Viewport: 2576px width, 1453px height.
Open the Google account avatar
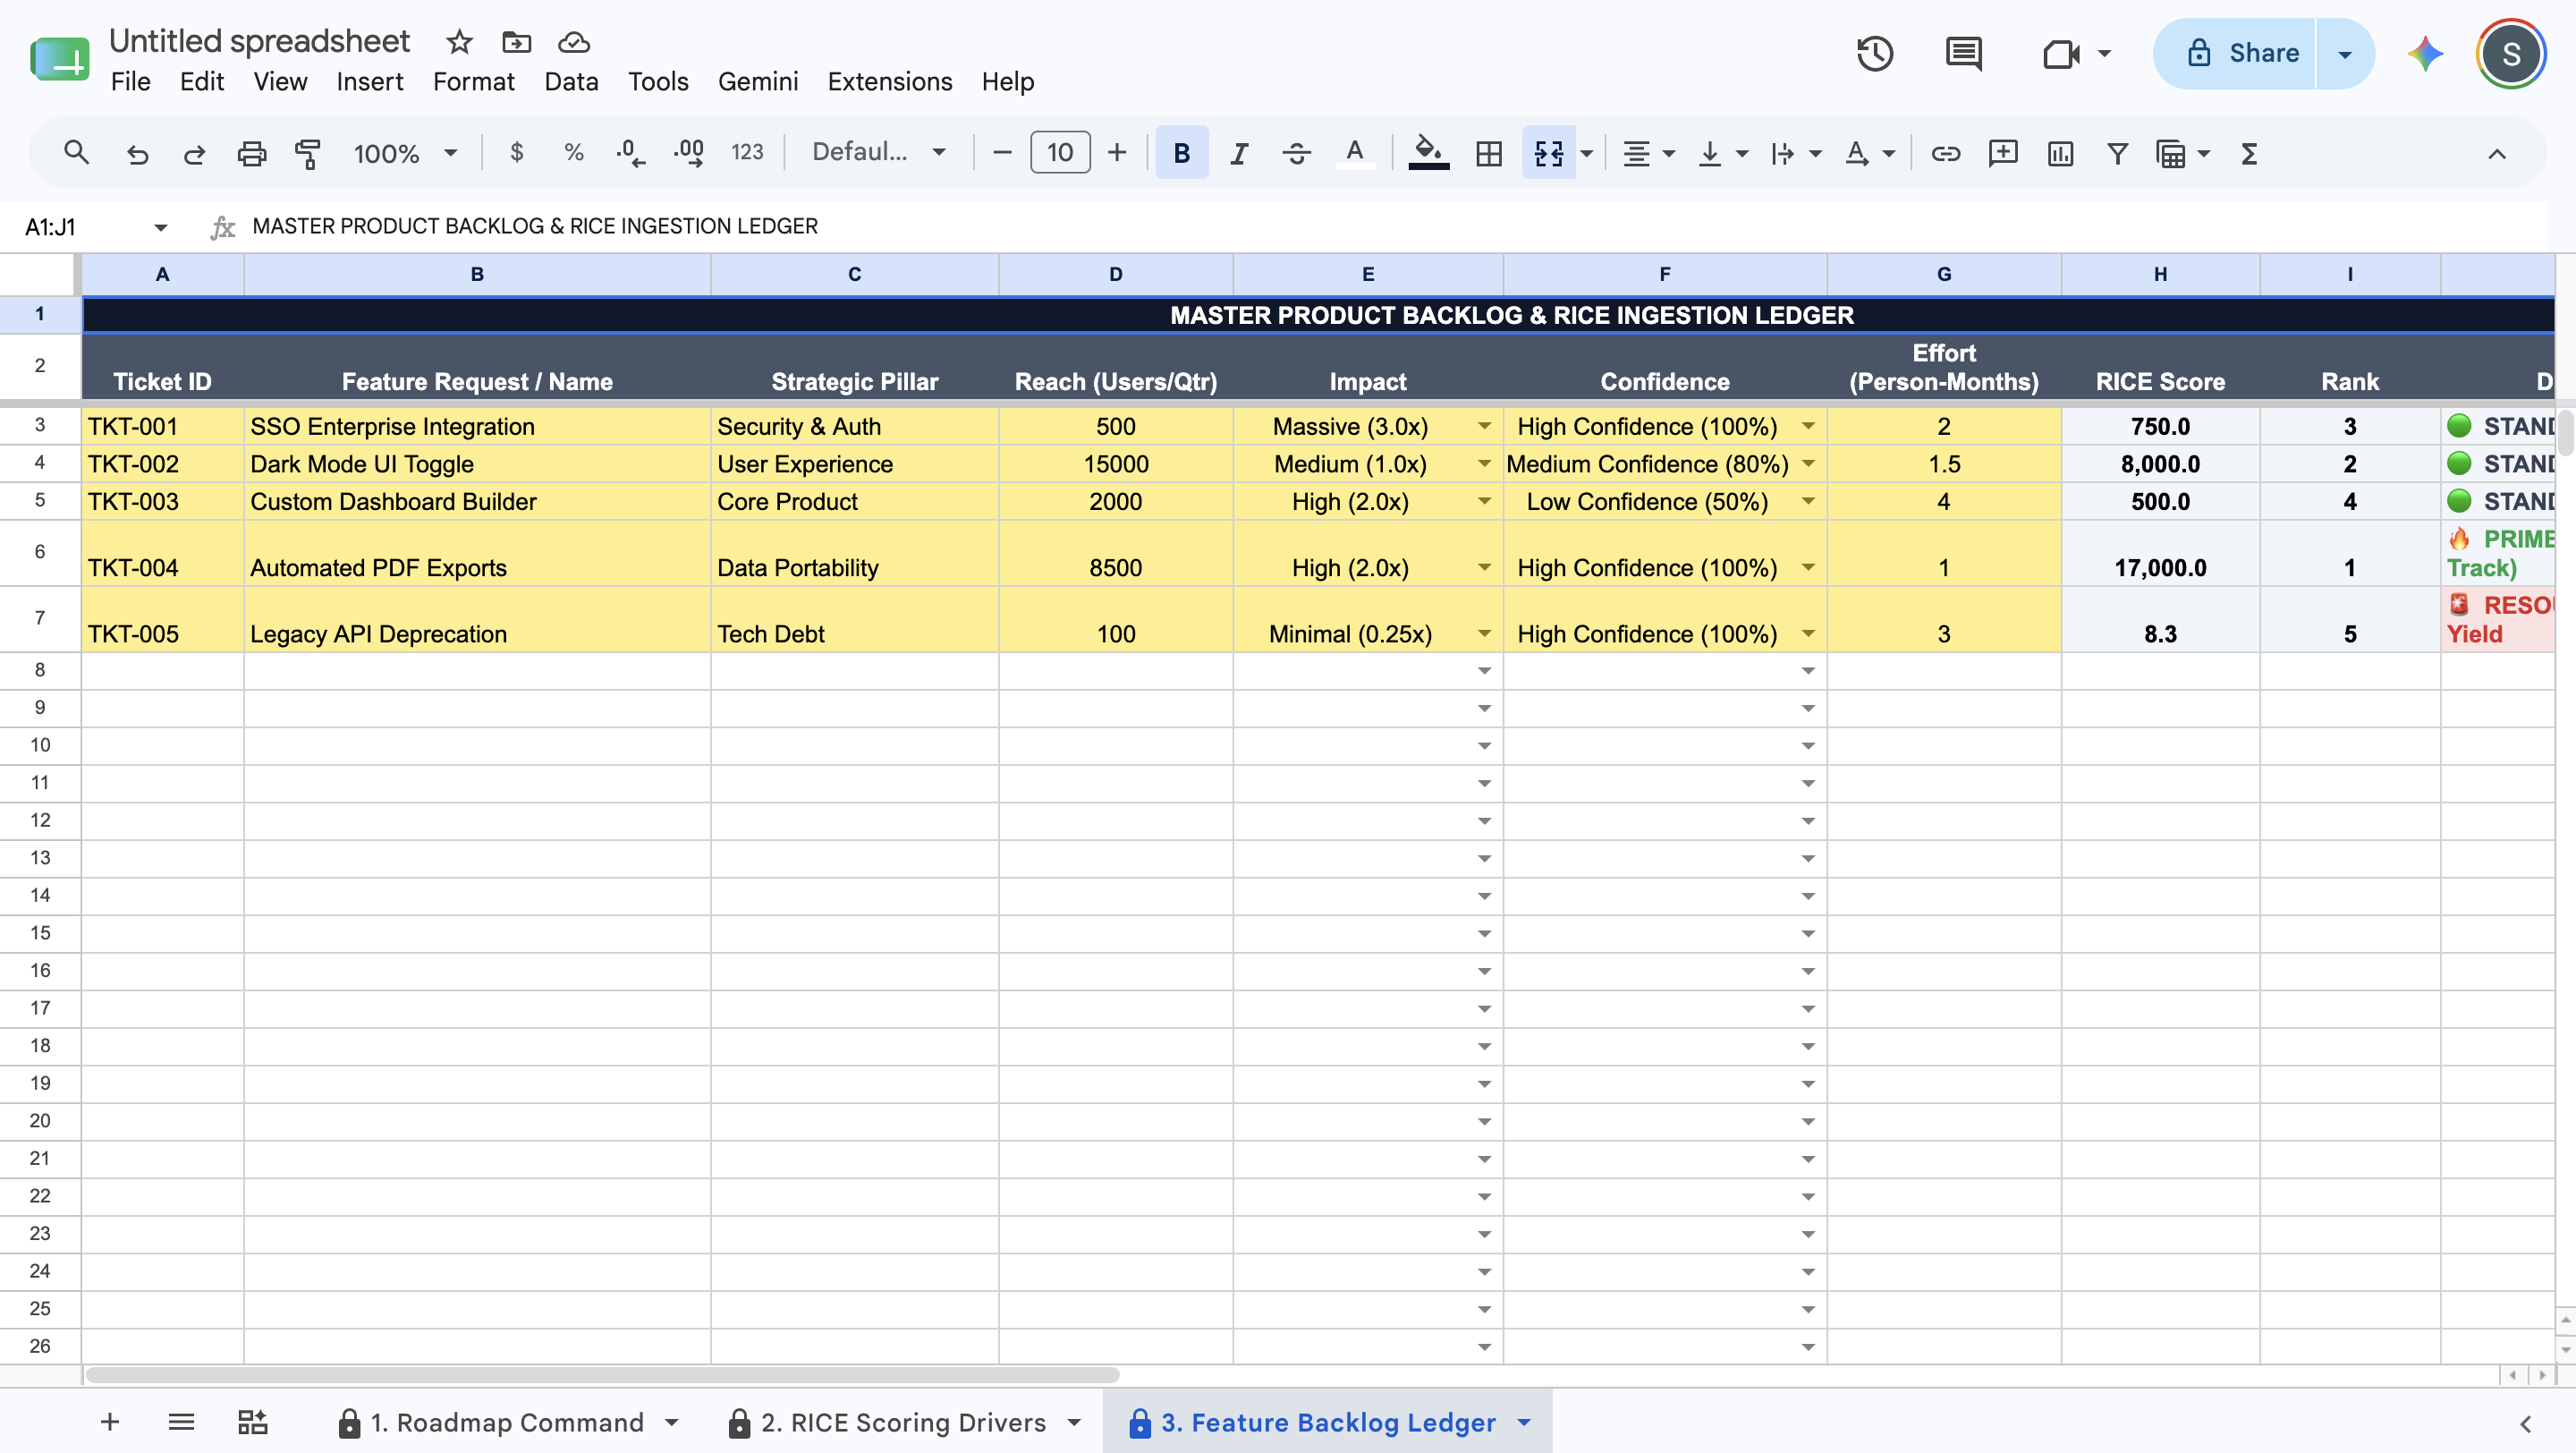tap(2510, 53)
